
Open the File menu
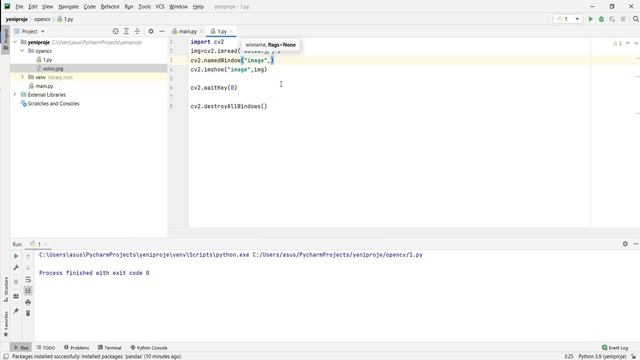coord(19,7)
